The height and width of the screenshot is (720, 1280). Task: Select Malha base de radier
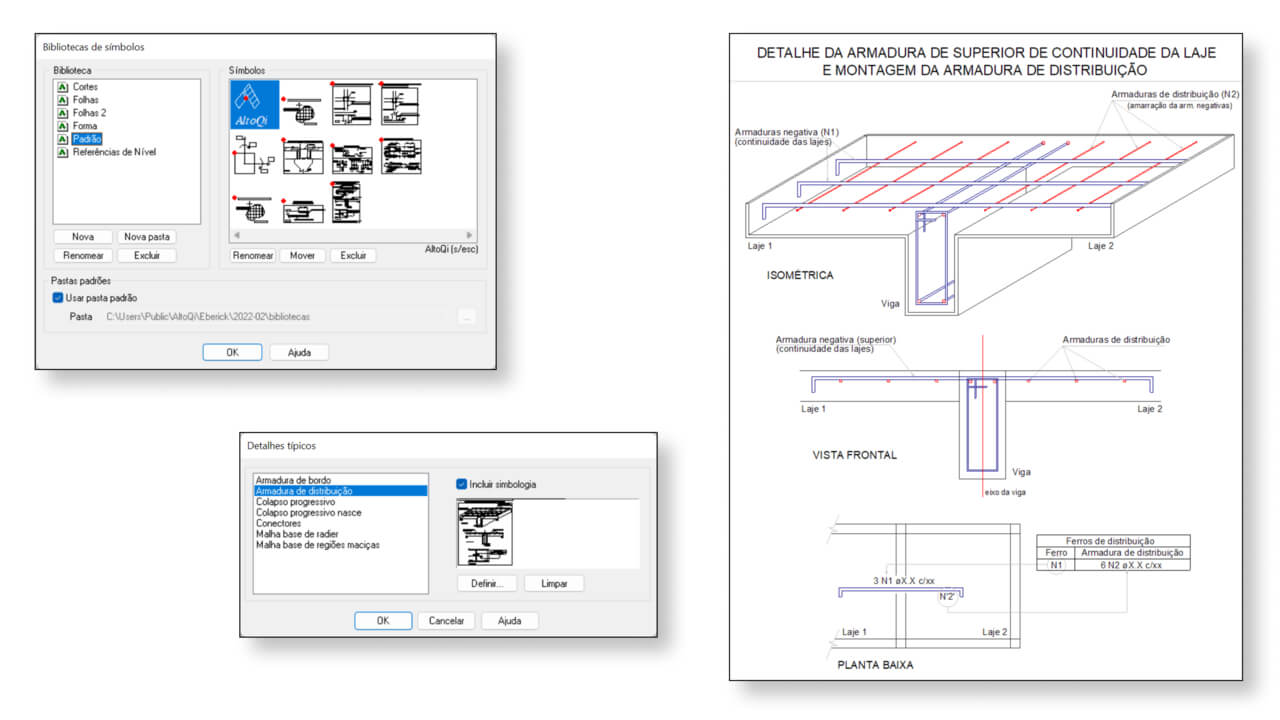pyautogui.click(x=341, y=534)
